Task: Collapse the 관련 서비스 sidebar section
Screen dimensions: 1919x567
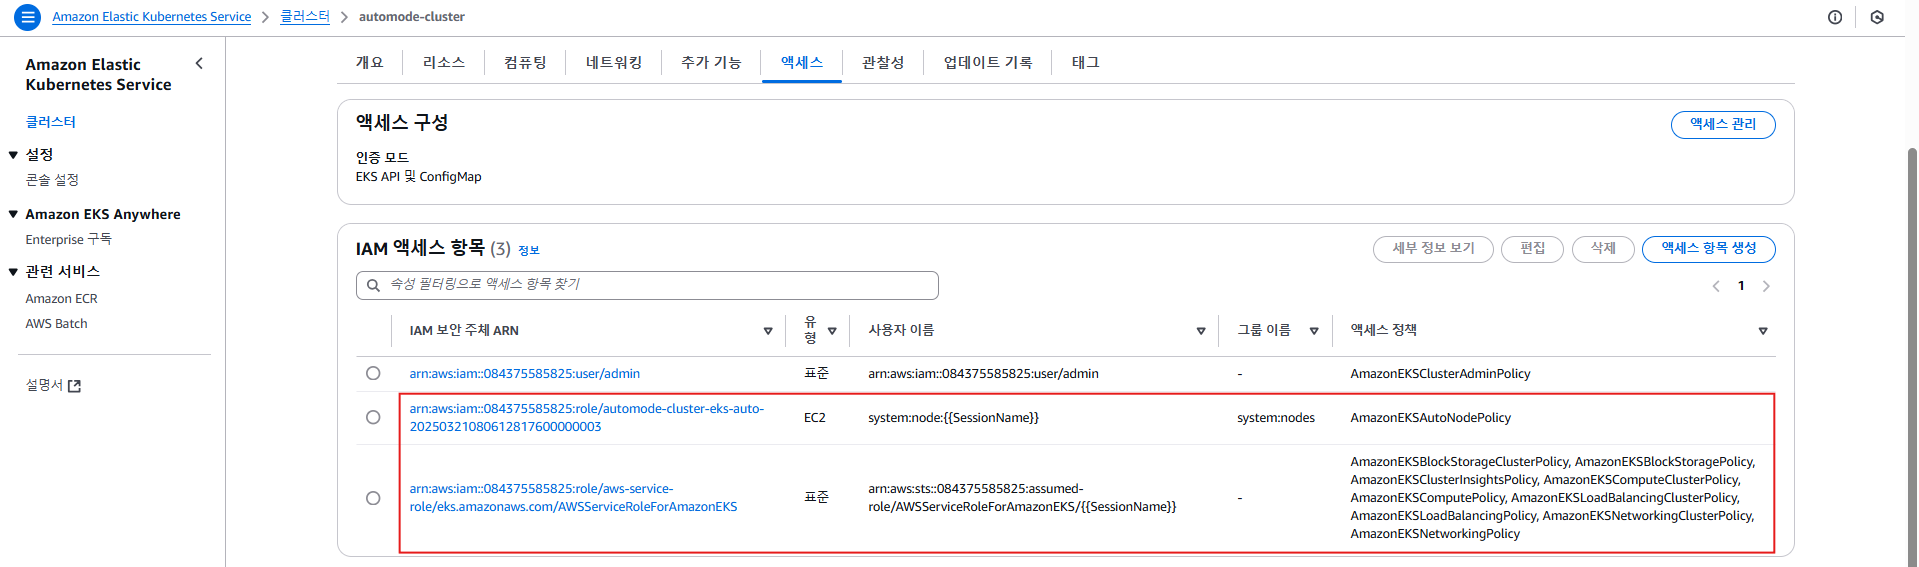Action: (14, 272)
